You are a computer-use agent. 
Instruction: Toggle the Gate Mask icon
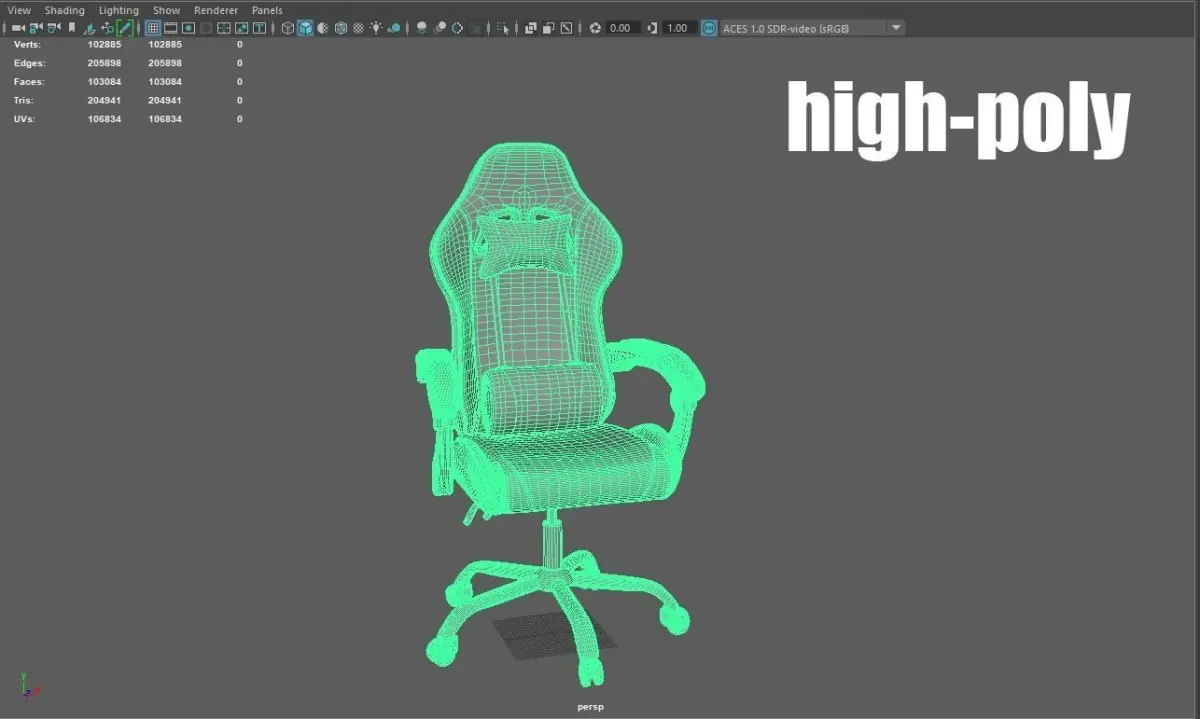pyautogui.click(x=206, y=28)
